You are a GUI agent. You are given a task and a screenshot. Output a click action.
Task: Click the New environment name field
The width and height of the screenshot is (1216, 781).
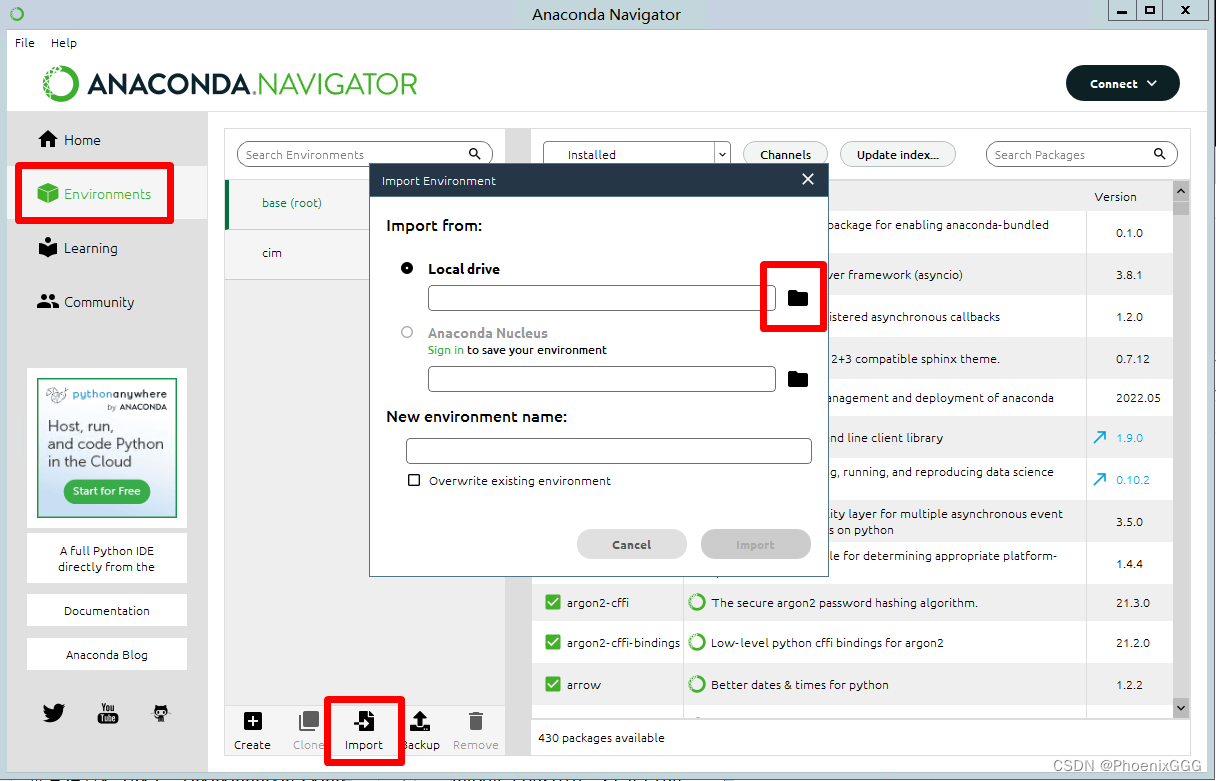click(x=609, y=451)
